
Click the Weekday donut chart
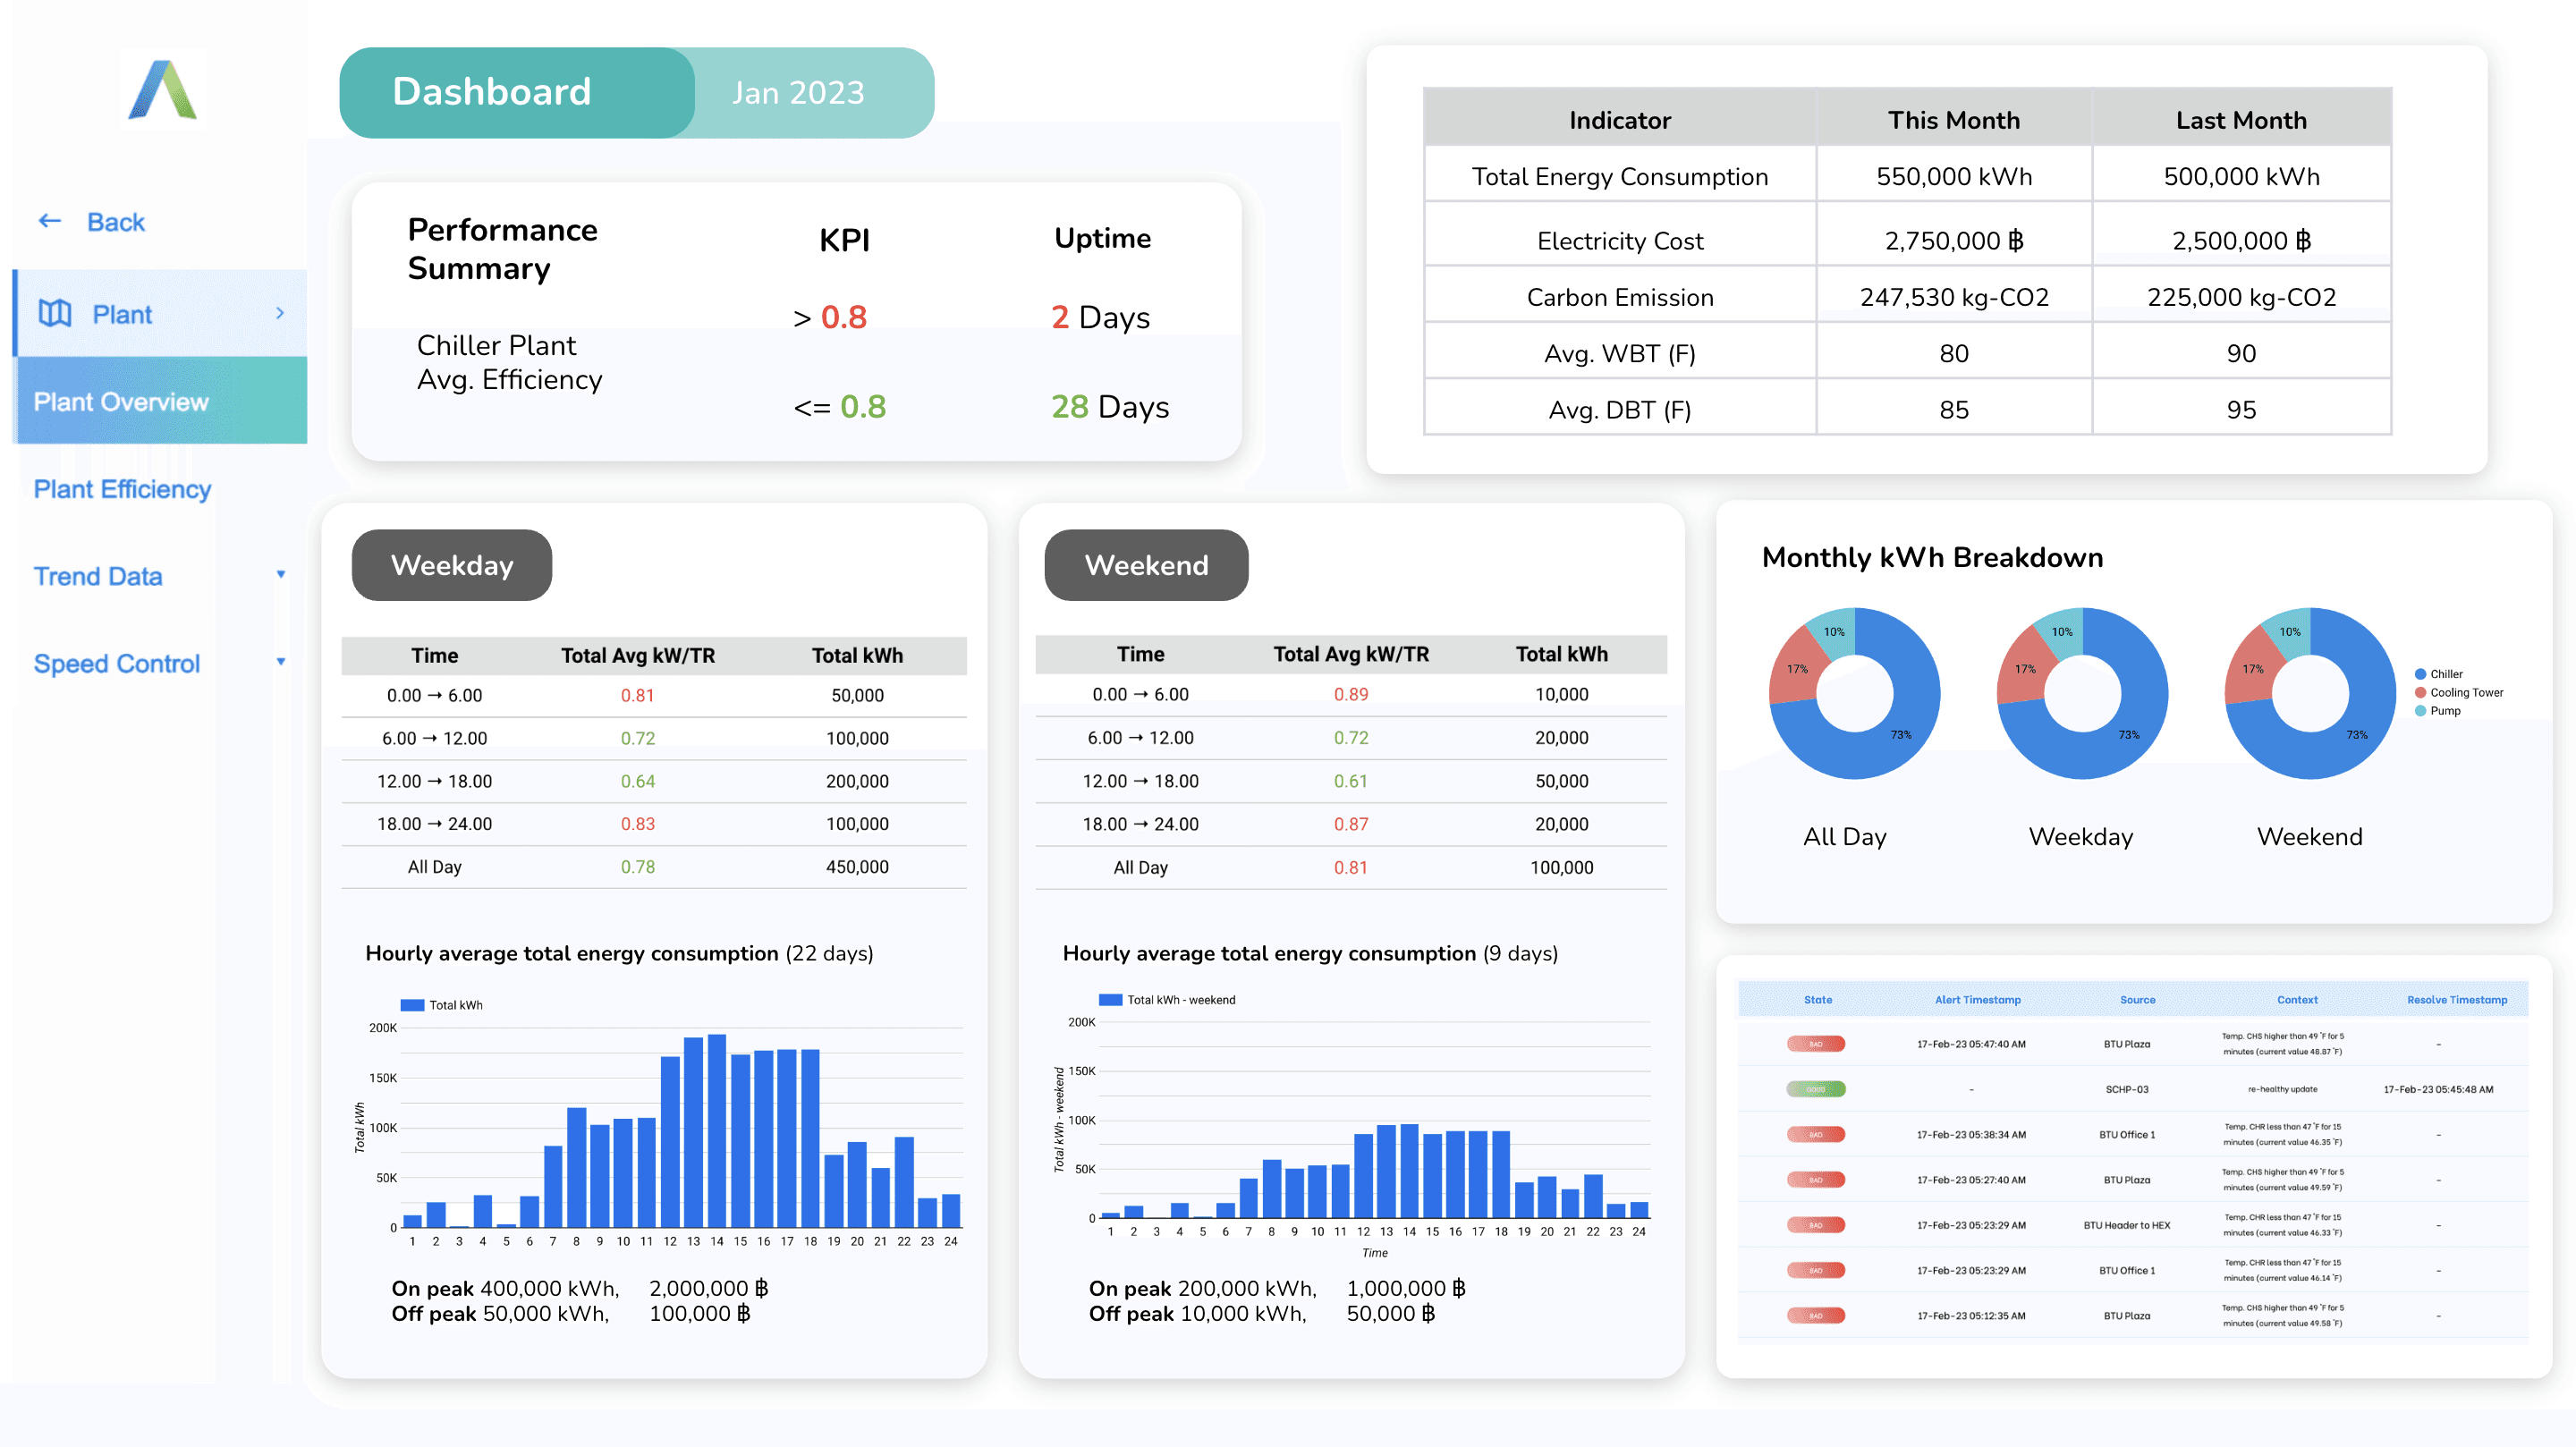(x=2083, y=693)
